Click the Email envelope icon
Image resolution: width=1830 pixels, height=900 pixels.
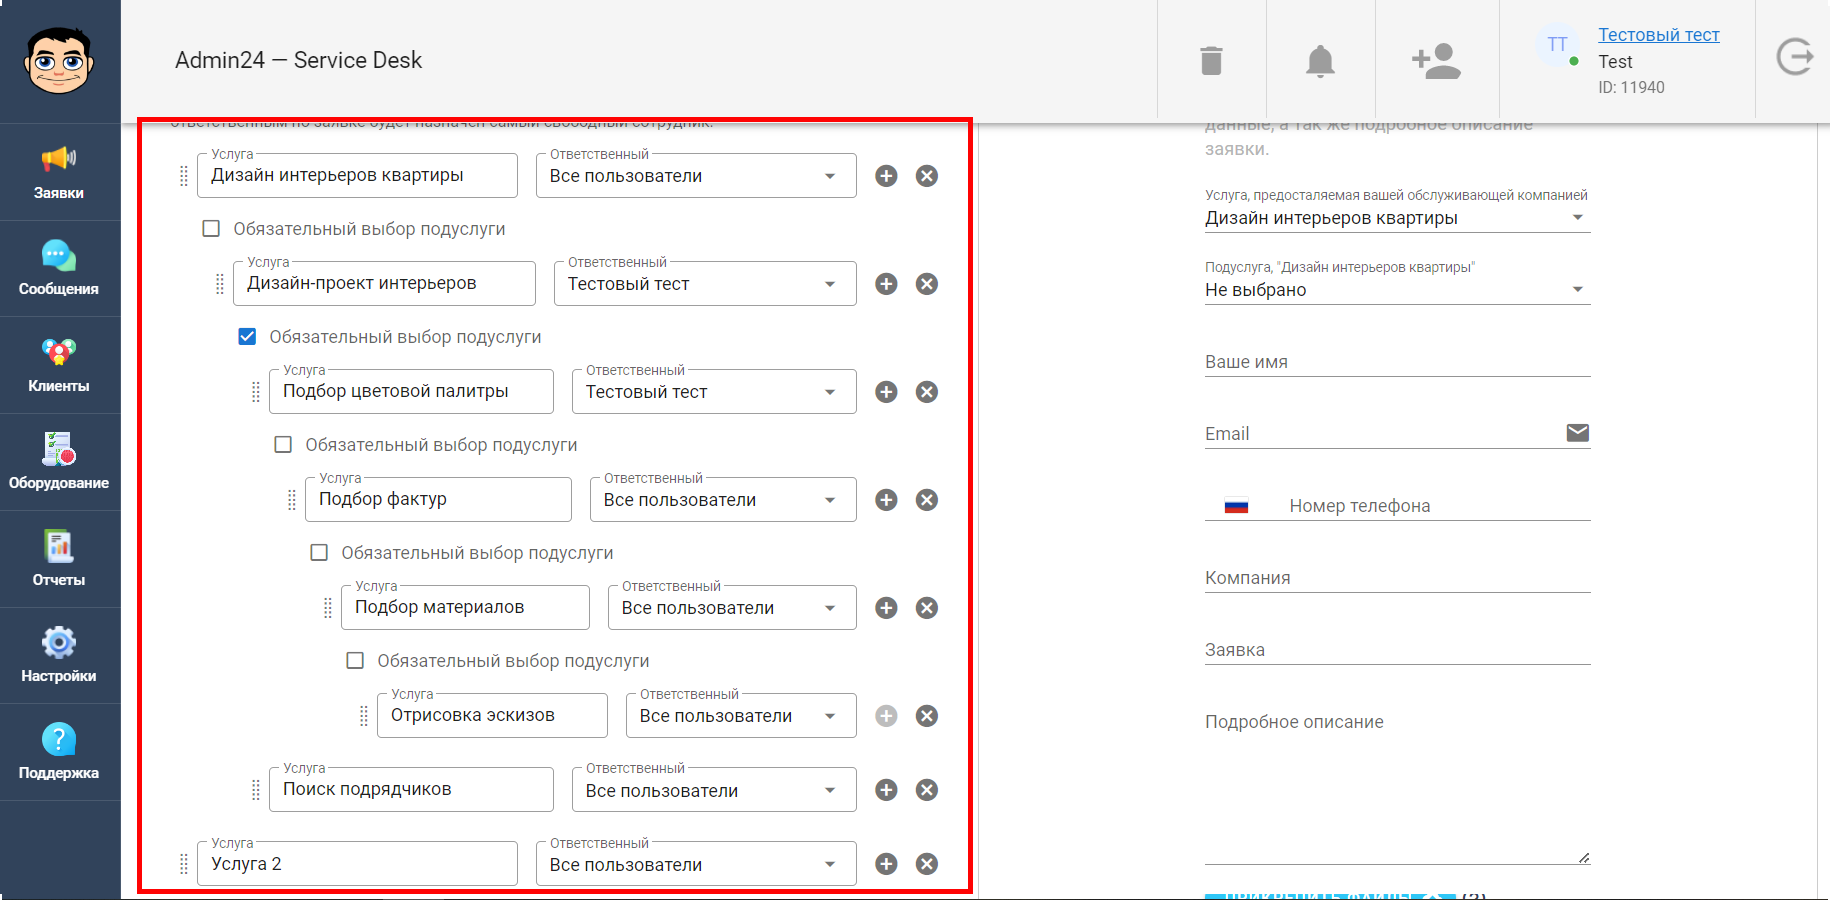coord(1577,432)
